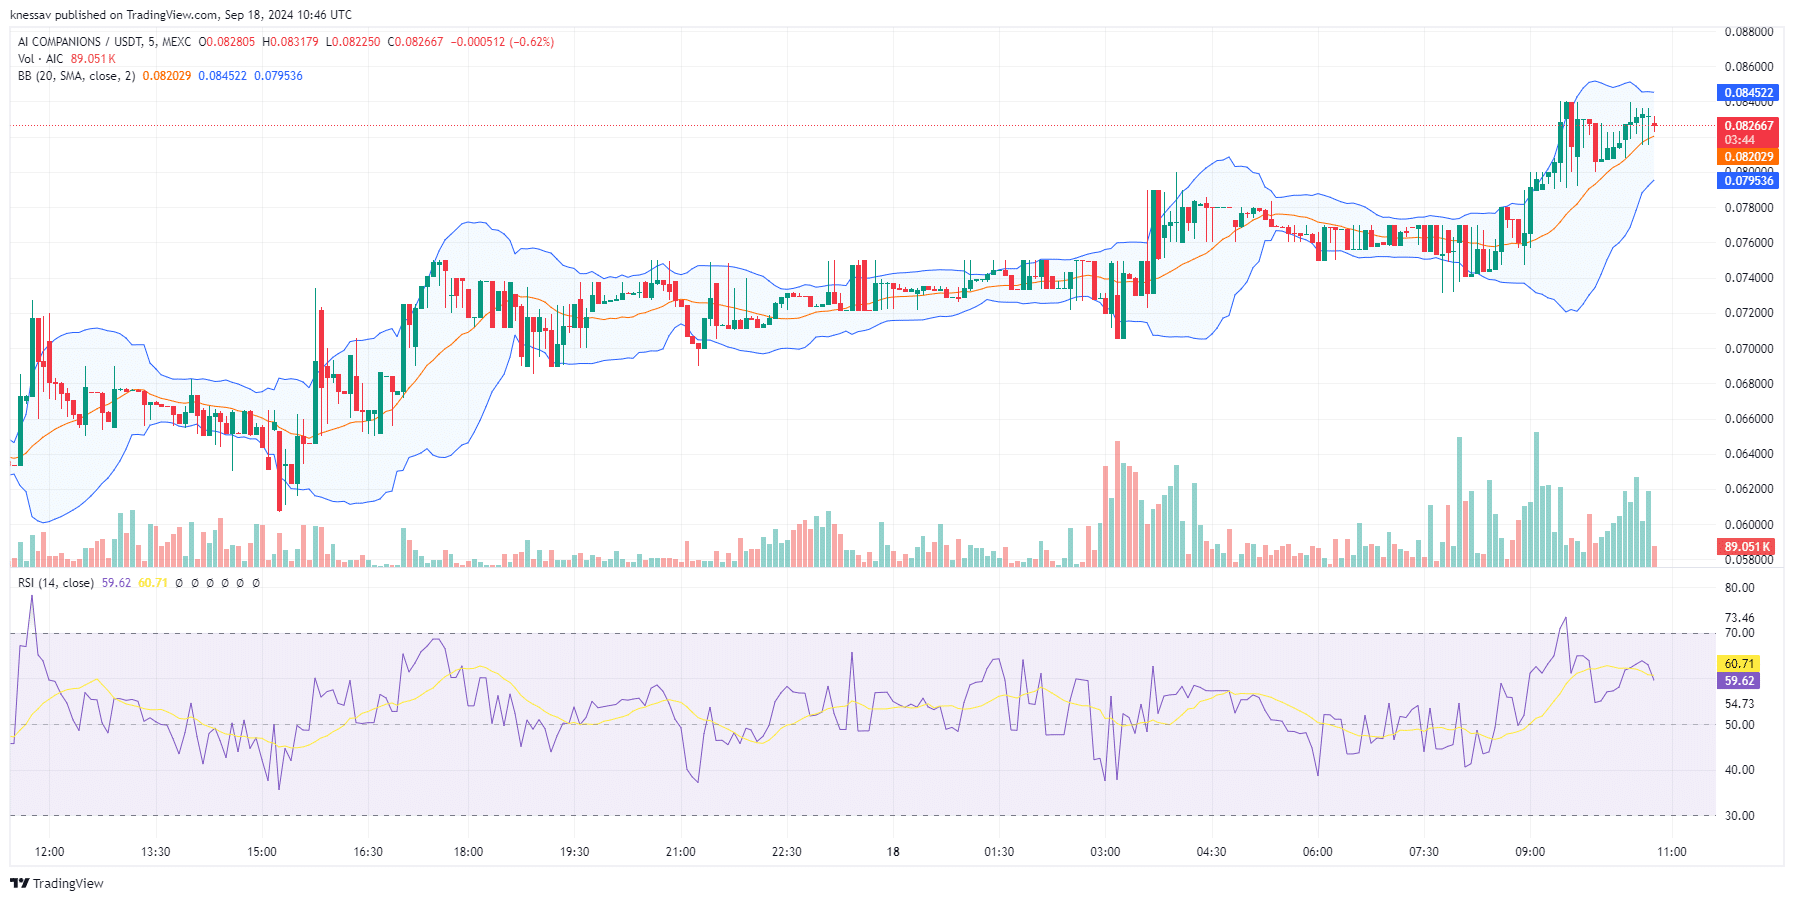Click the high value H0.083179
Screen dimensions: 1794x901
click(290, 42)
